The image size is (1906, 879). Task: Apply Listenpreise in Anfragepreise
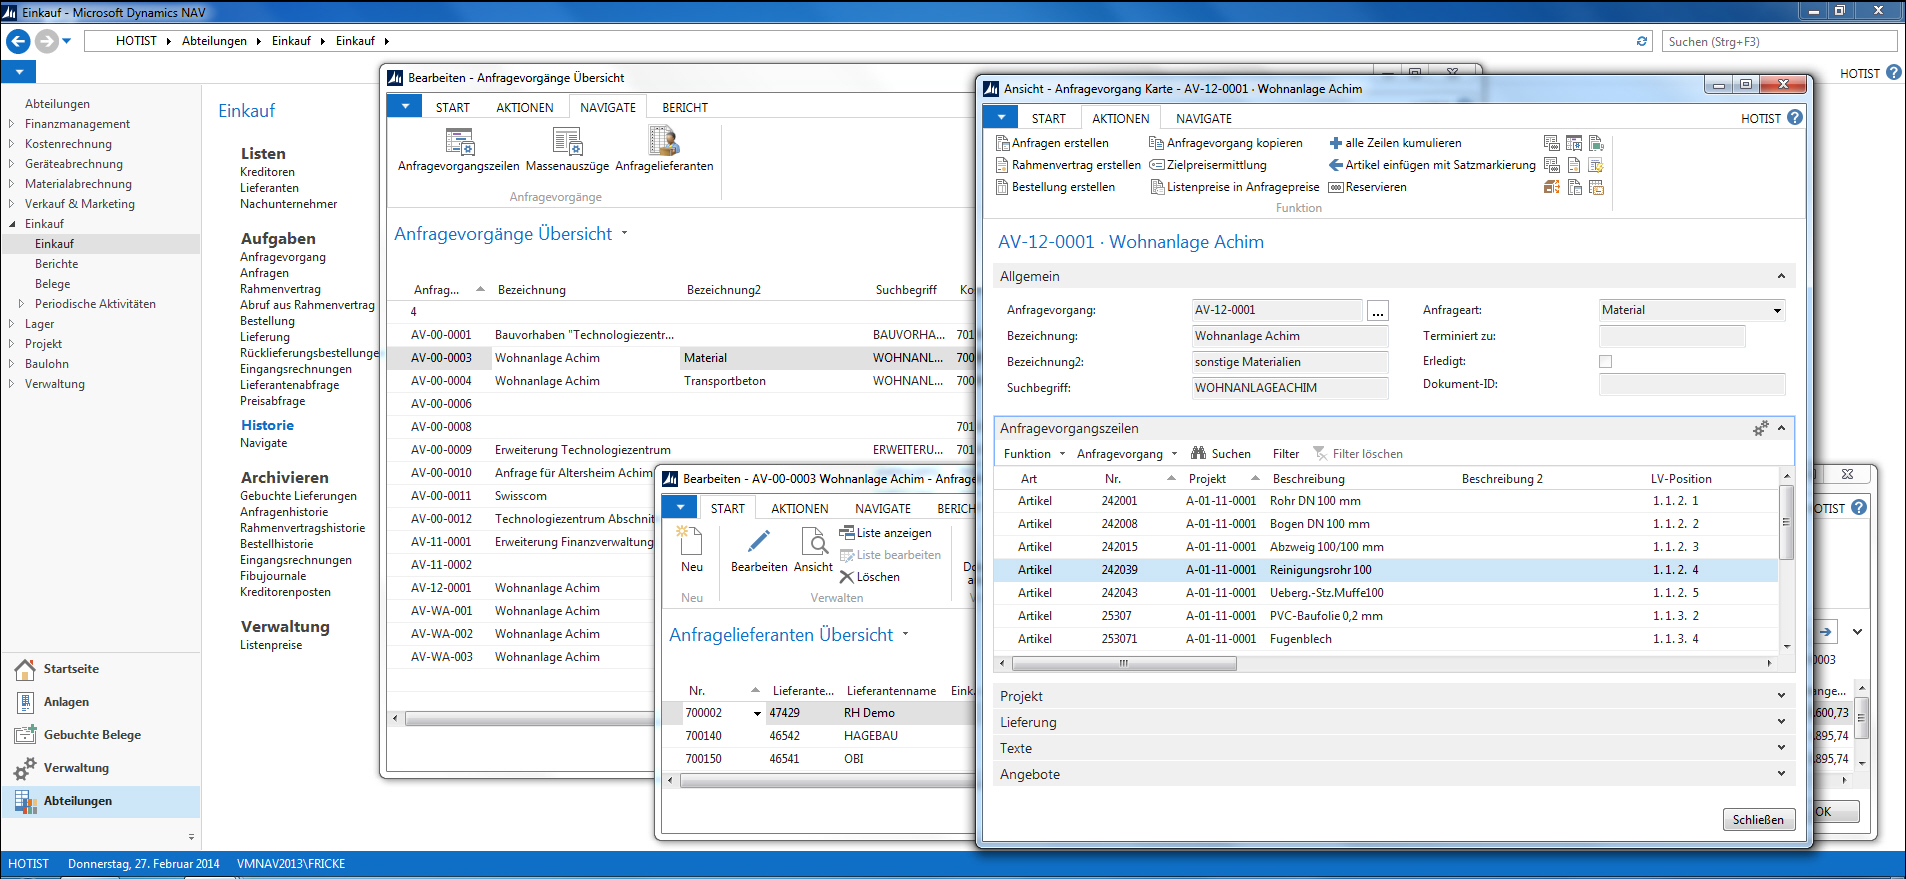point(1235,187)
